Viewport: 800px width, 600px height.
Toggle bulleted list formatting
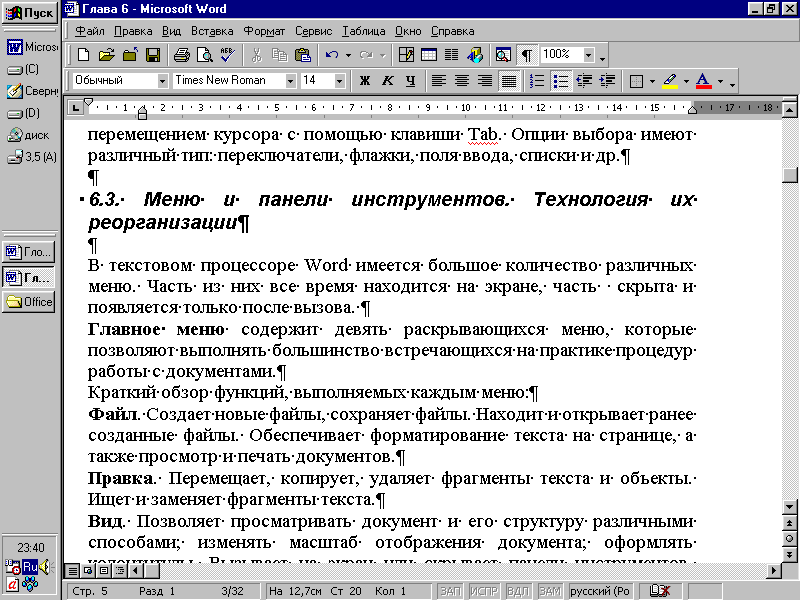point(561,81)
